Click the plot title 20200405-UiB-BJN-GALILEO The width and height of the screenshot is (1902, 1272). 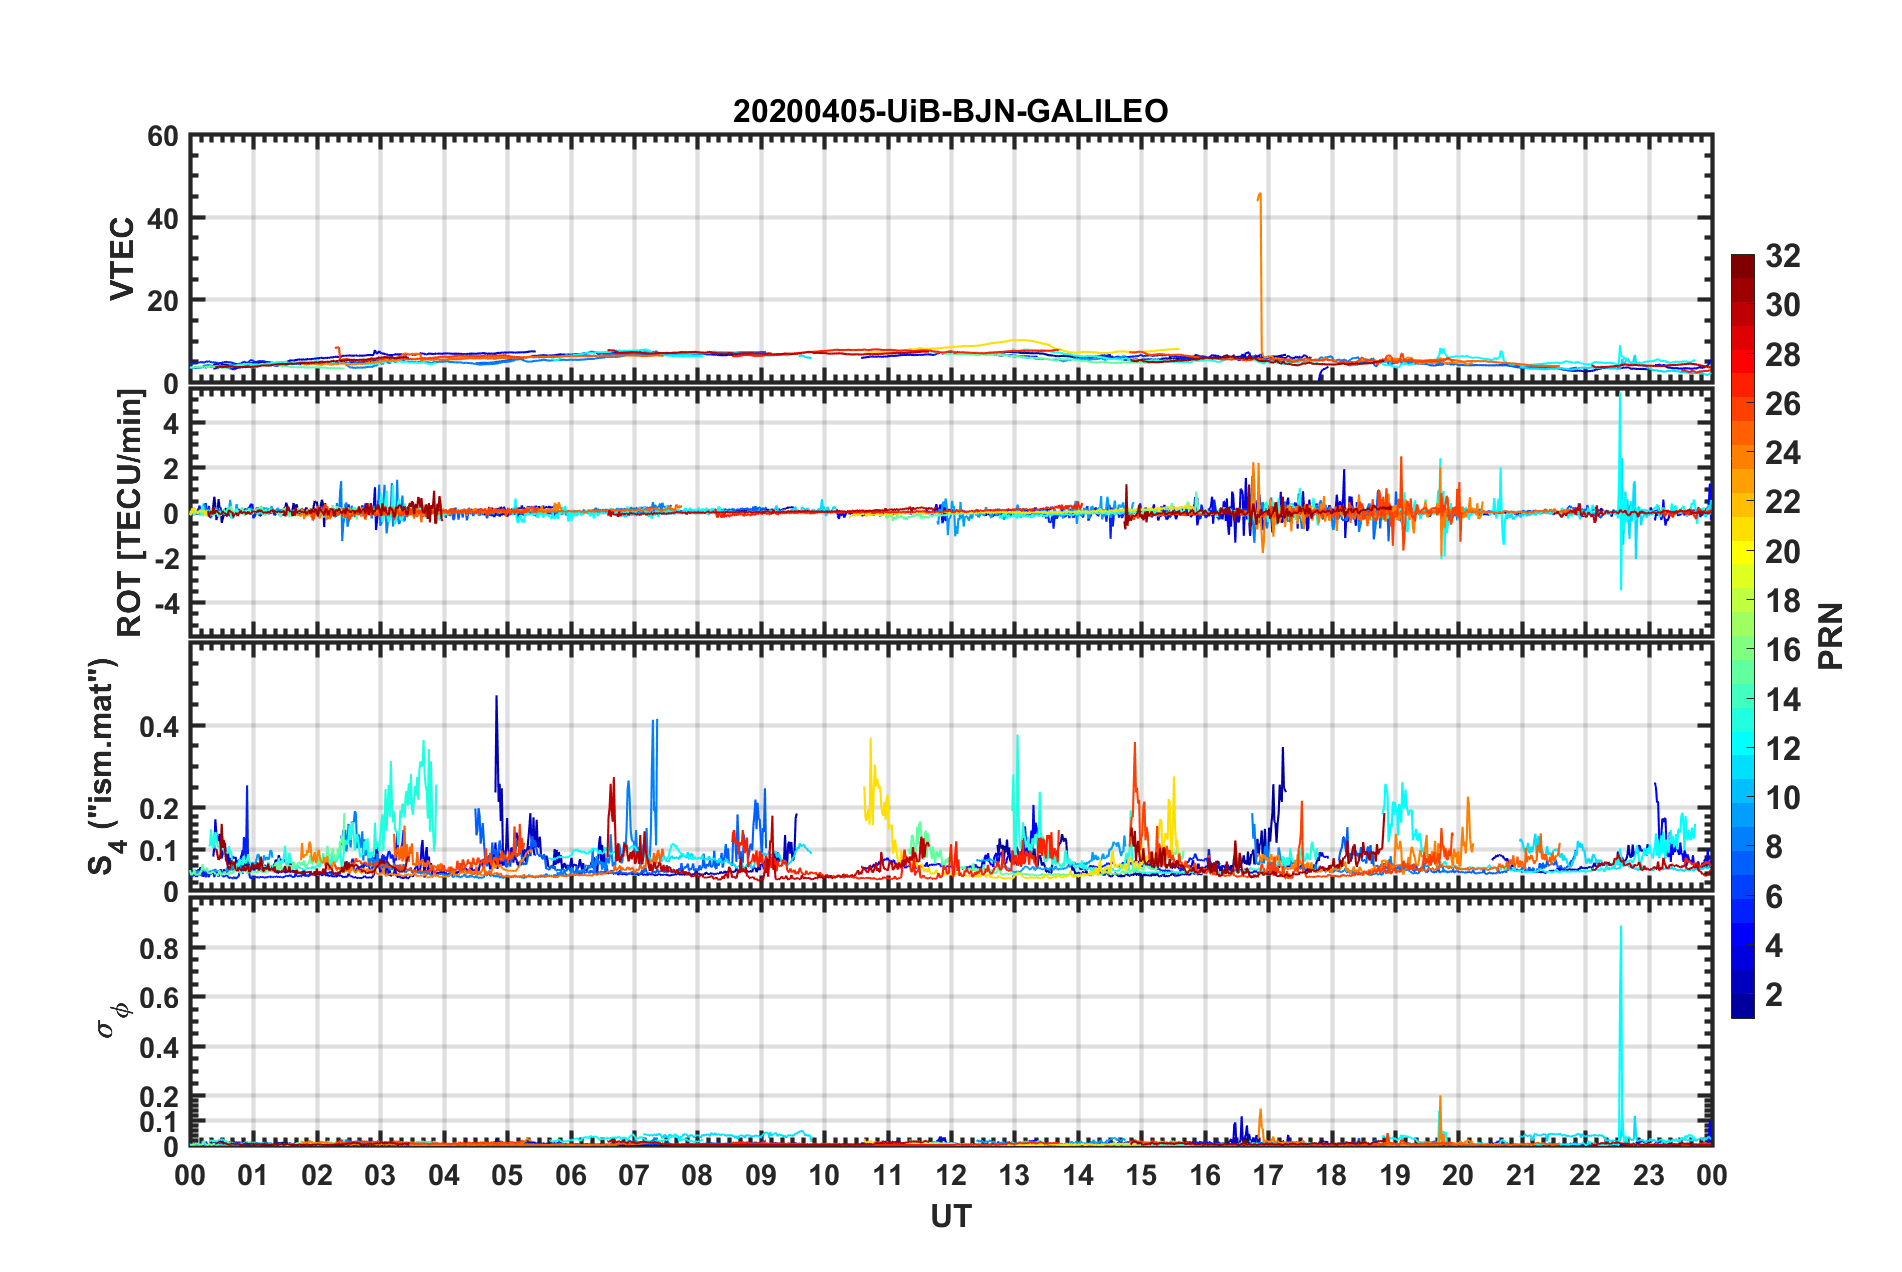pos(950,111)
